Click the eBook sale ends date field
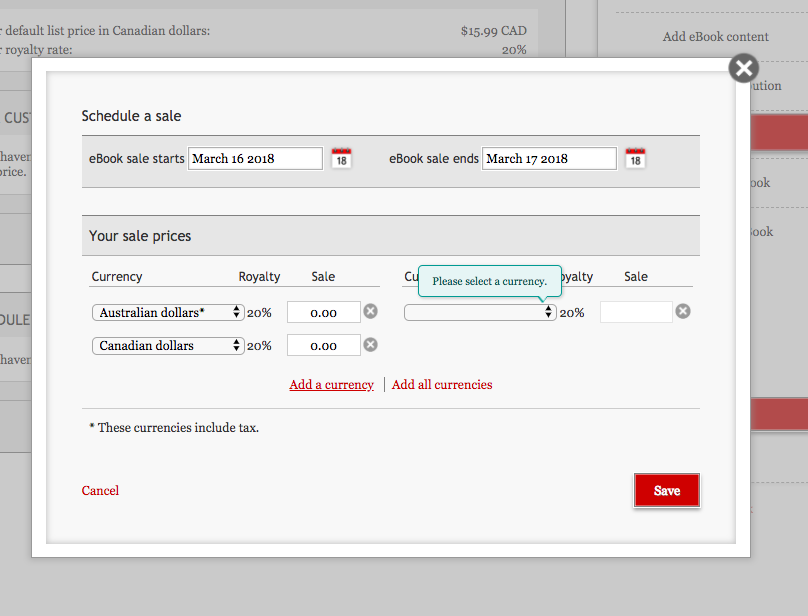The height and width of the screenshot is (616, 808). [549, 158]
